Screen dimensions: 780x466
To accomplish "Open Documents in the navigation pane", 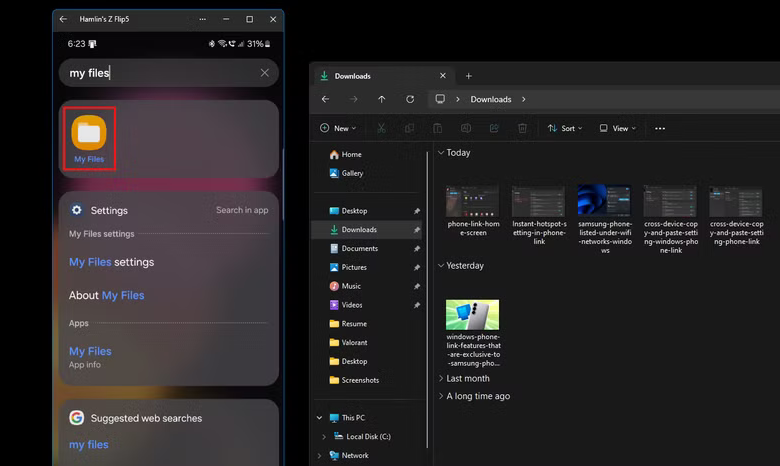I will click(359, 248).
